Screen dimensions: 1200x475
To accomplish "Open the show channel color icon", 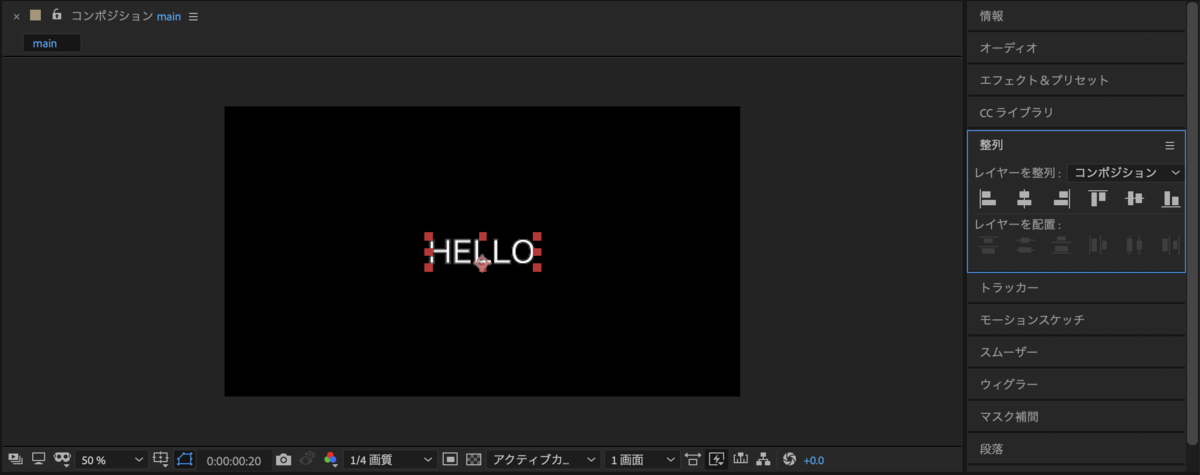I will pos(330,459).
